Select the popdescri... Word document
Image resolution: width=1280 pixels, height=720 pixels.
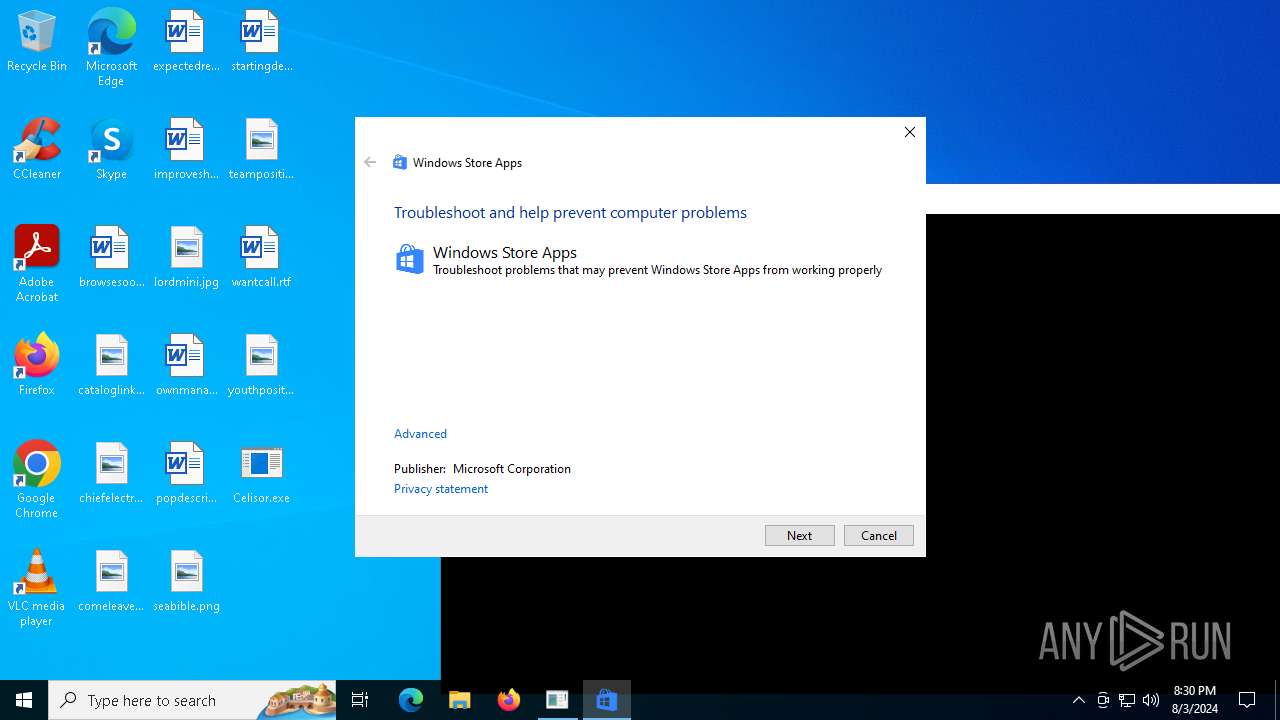tap(185, 474)
